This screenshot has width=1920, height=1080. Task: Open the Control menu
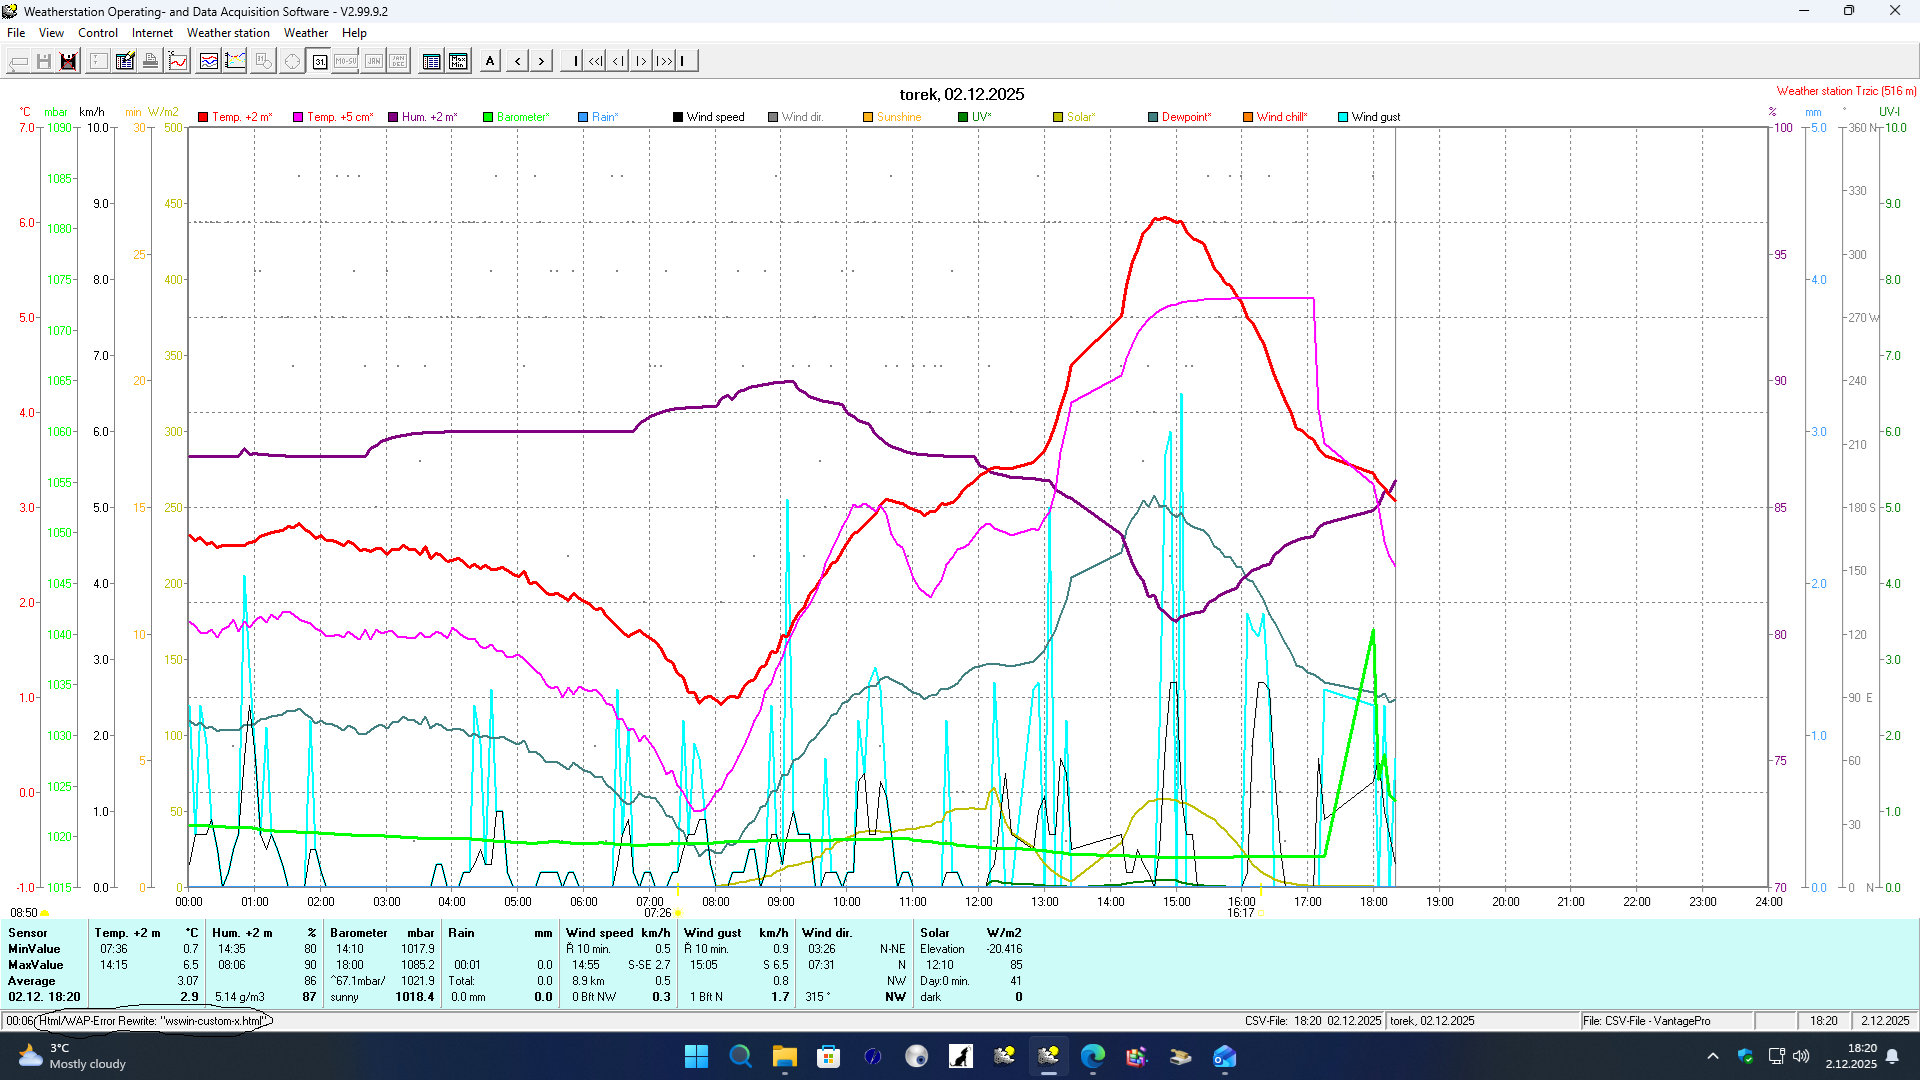click(x=98, y=33)
